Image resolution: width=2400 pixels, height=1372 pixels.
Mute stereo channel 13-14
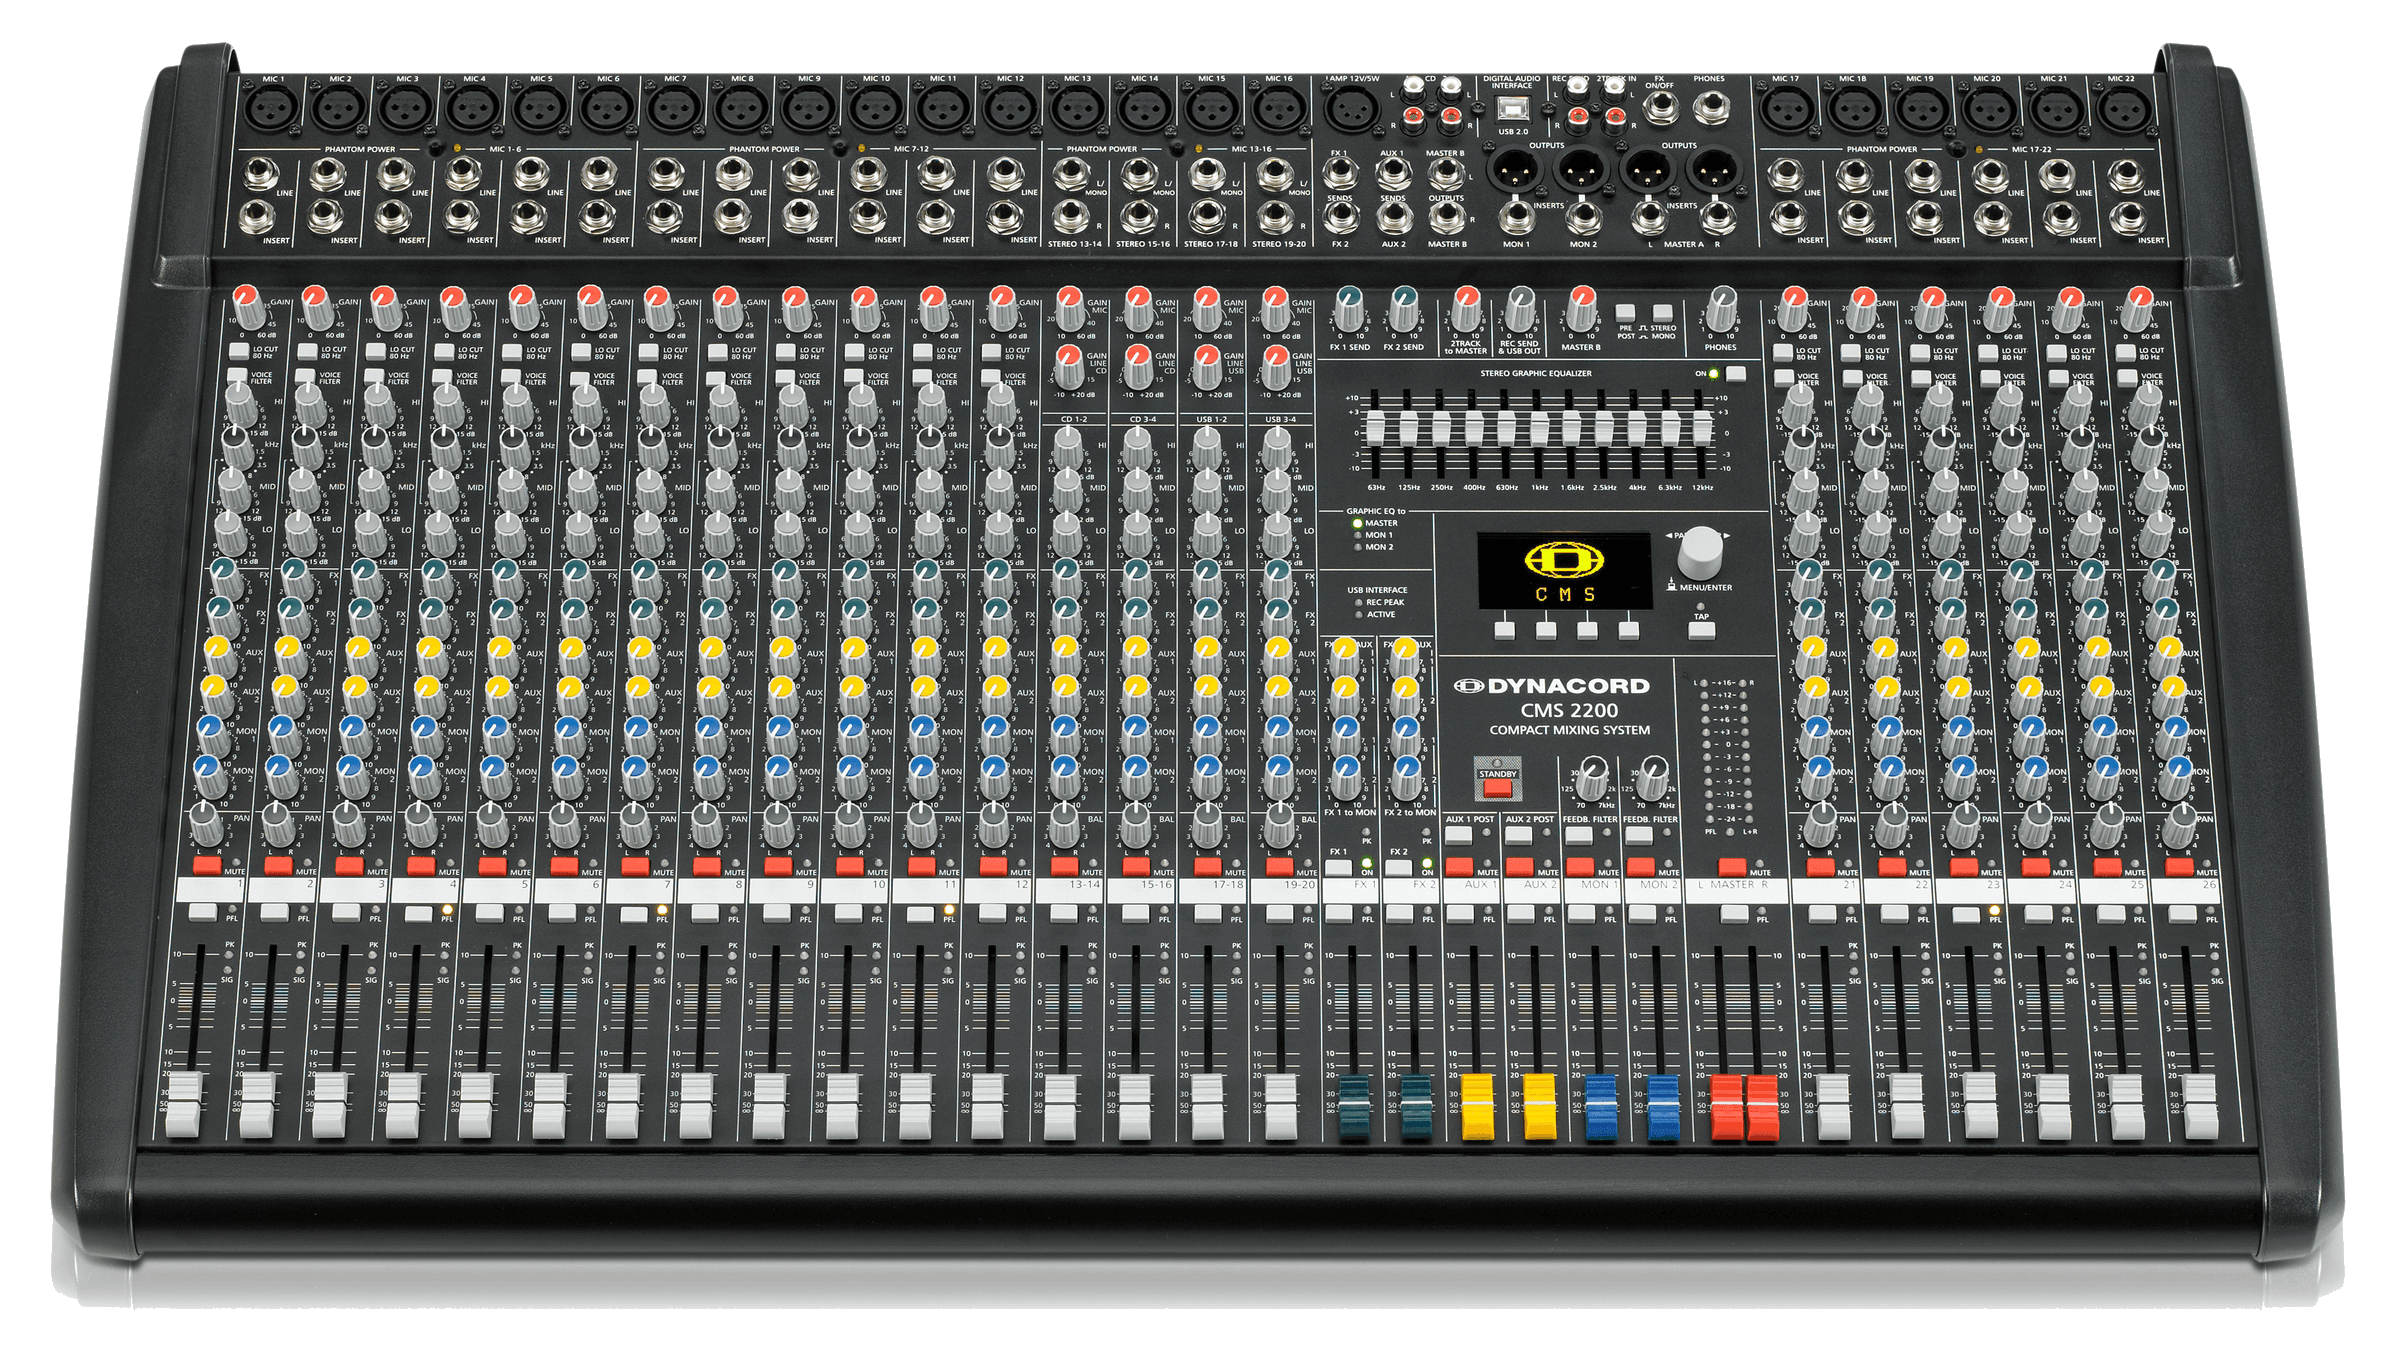(1065, 865)
